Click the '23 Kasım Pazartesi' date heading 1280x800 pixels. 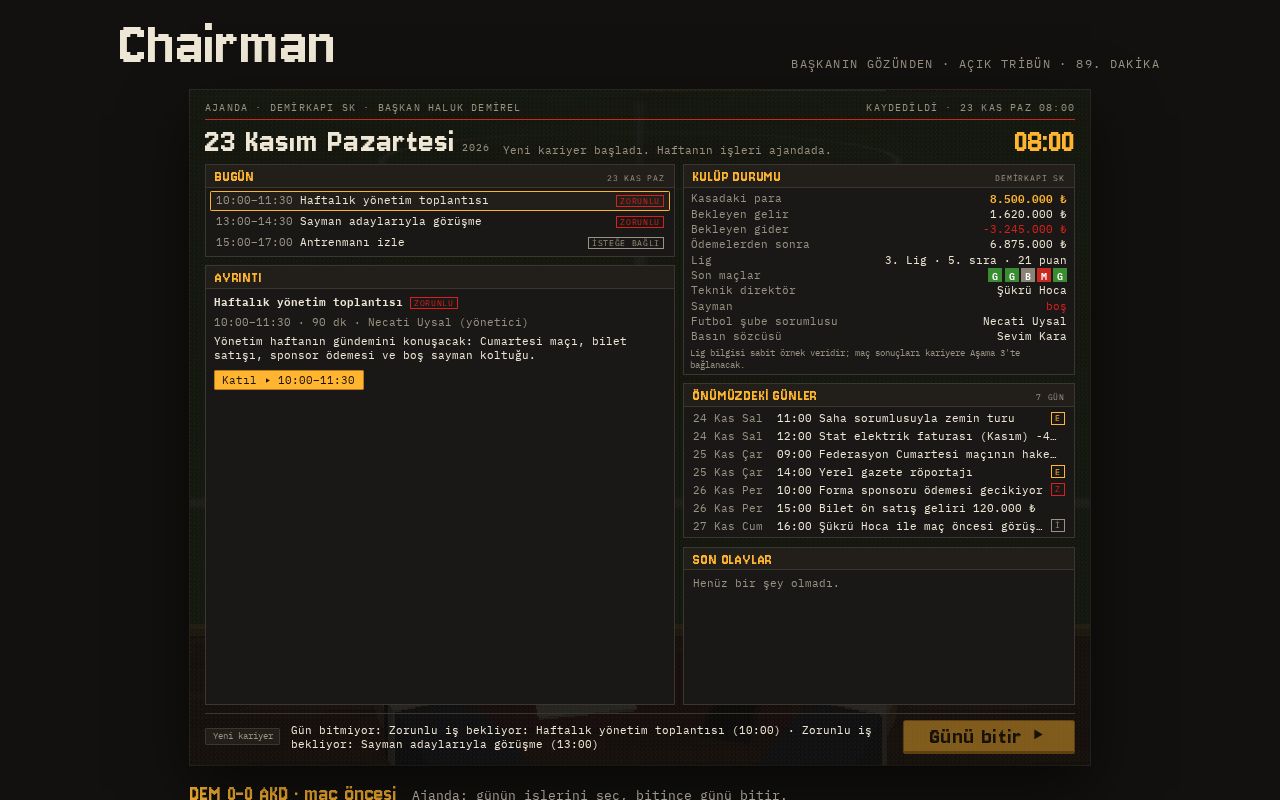tap(329, 142)
